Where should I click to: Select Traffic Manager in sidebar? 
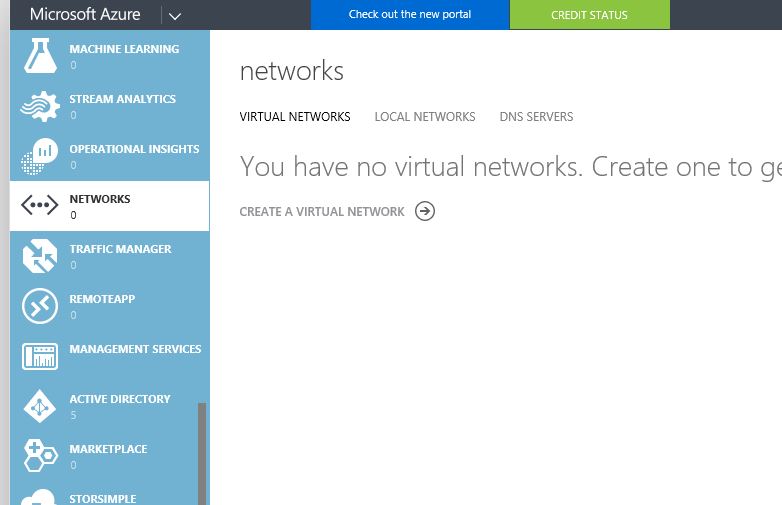(120, 249)
